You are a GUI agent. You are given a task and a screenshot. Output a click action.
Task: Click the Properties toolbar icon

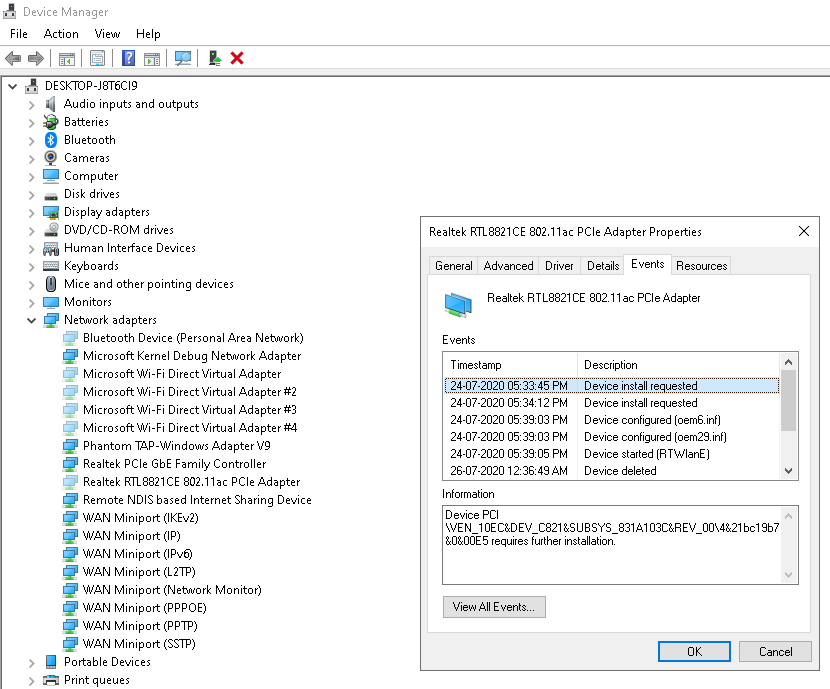point(97,58)
